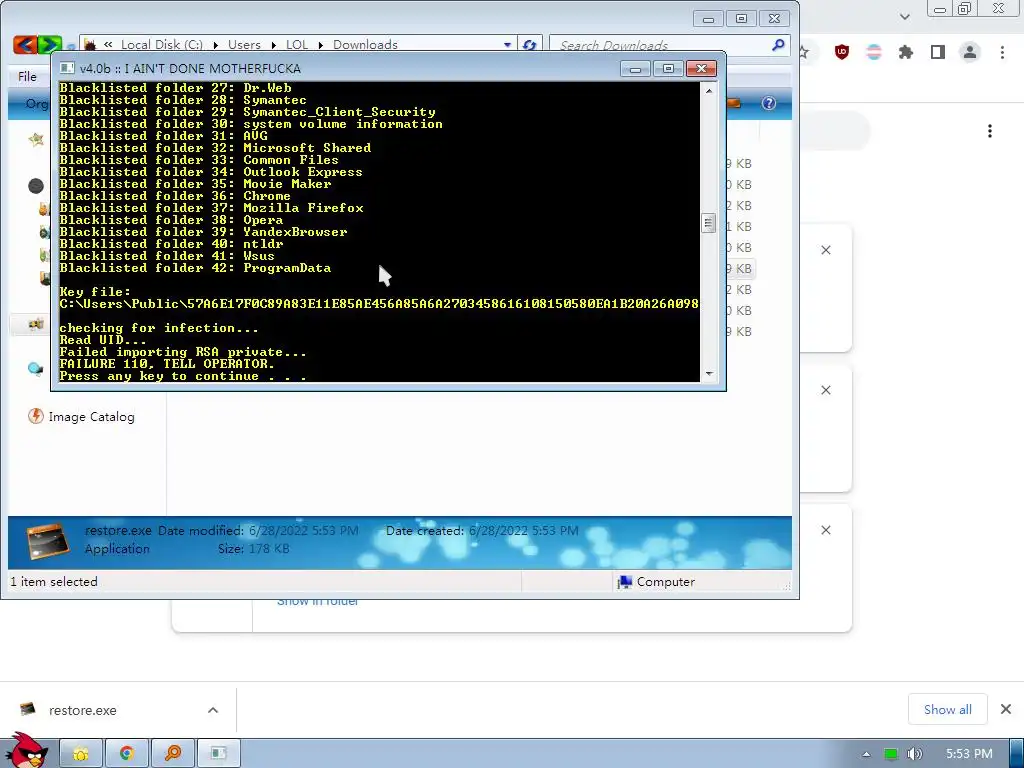Grab the console scrollbar thumb
Screen dimensions: 1024x768
[x=709, y=223]
